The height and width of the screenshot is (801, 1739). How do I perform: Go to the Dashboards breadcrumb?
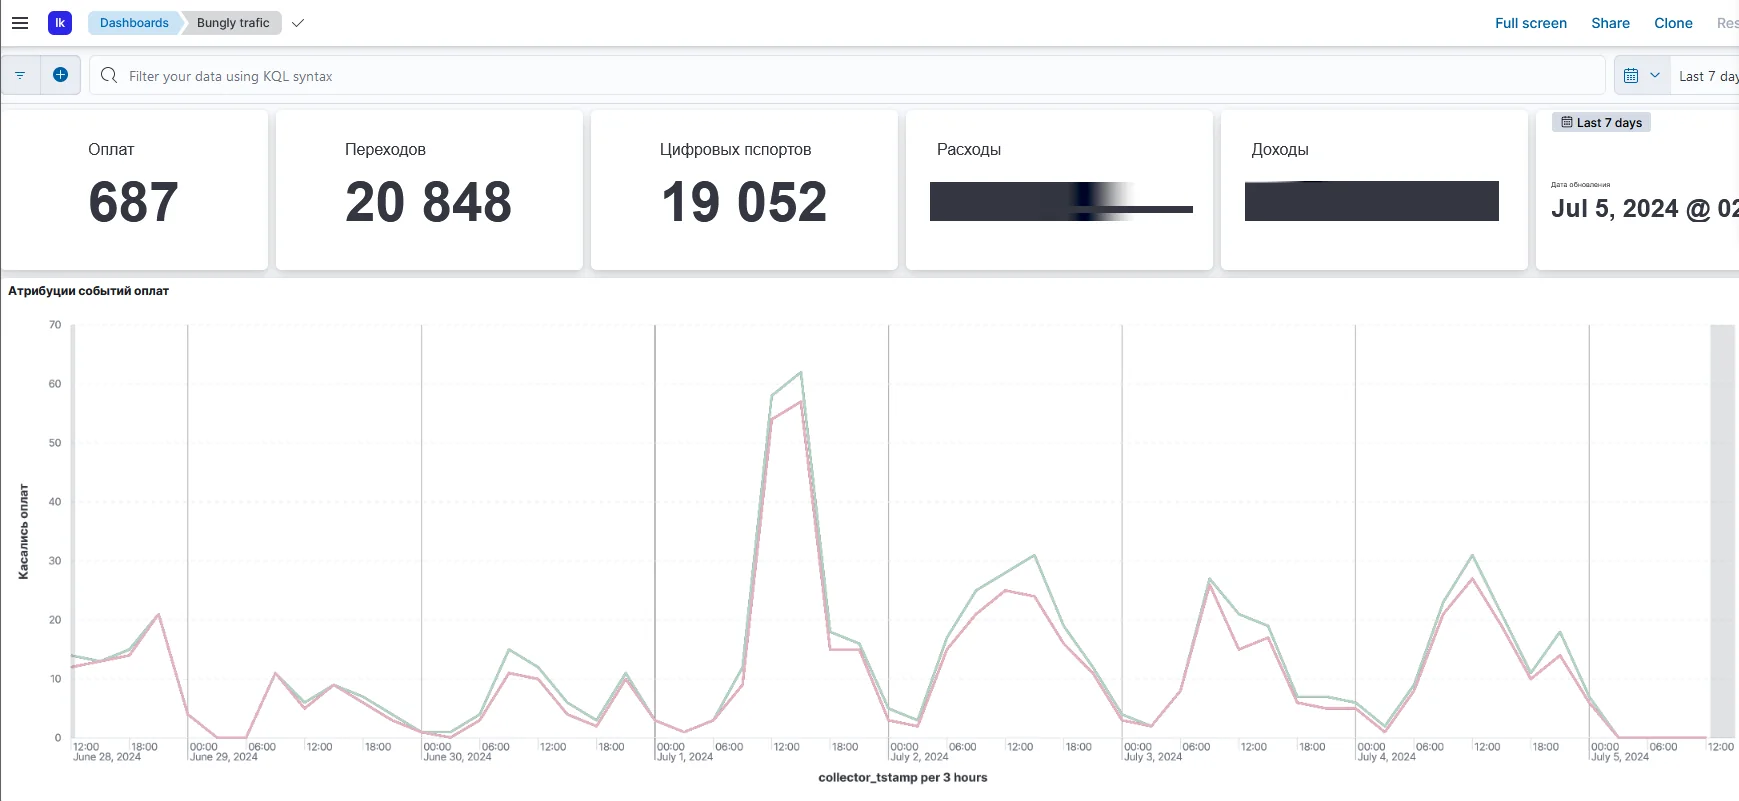(134, 23)
